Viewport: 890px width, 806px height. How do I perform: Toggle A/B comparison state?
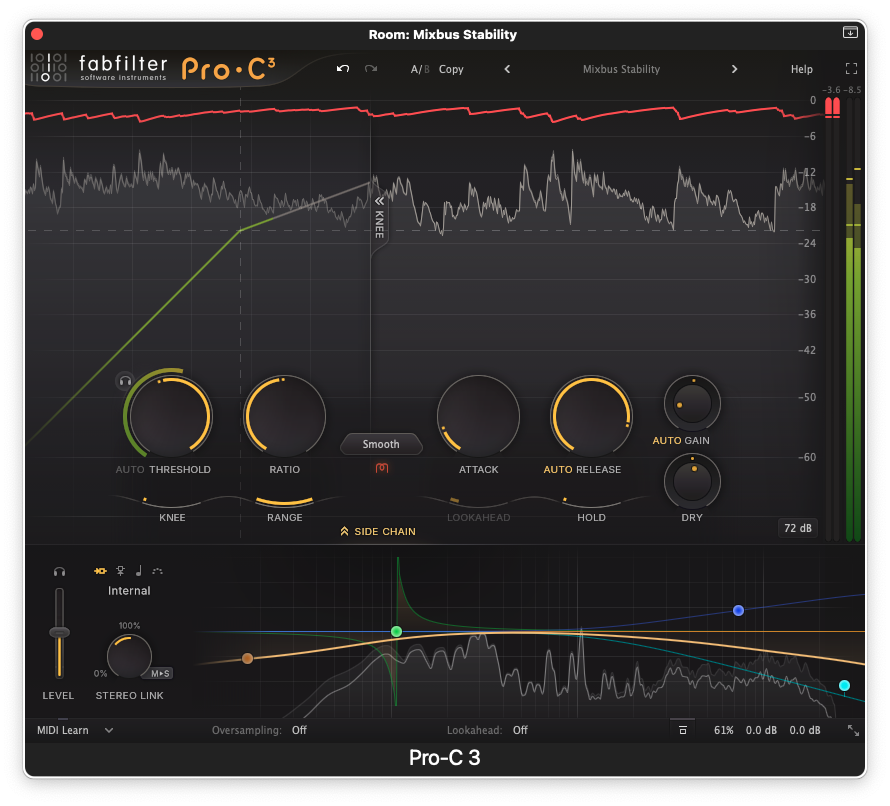click(418, 69)
